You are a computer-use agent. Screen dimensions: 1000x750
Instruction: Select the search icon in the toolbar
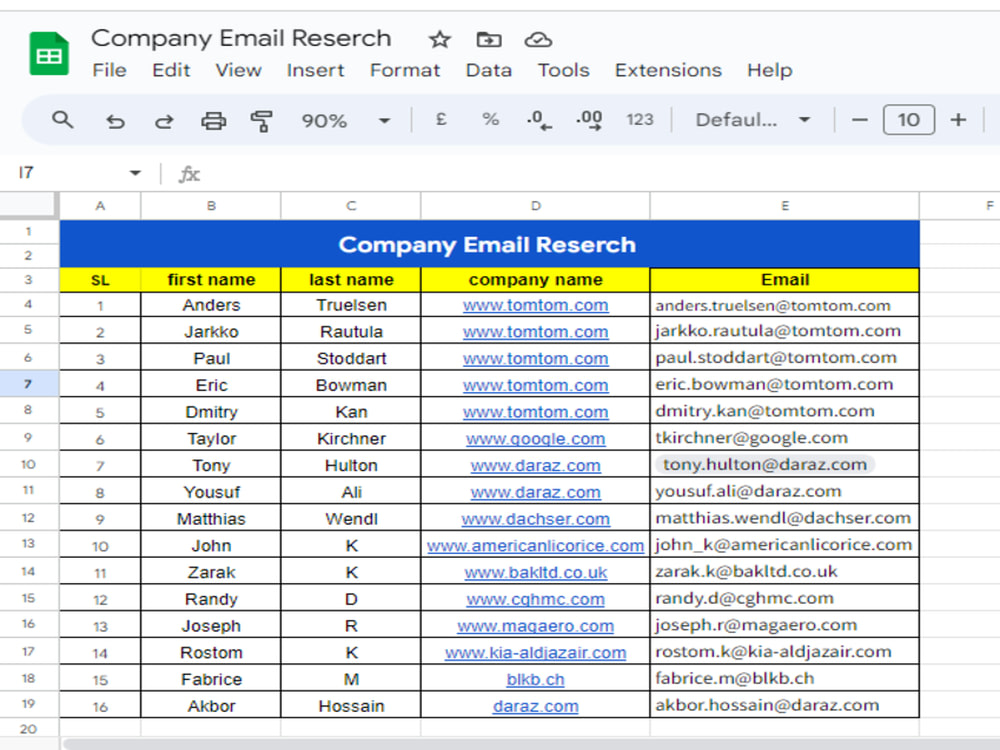coord(62,119)
